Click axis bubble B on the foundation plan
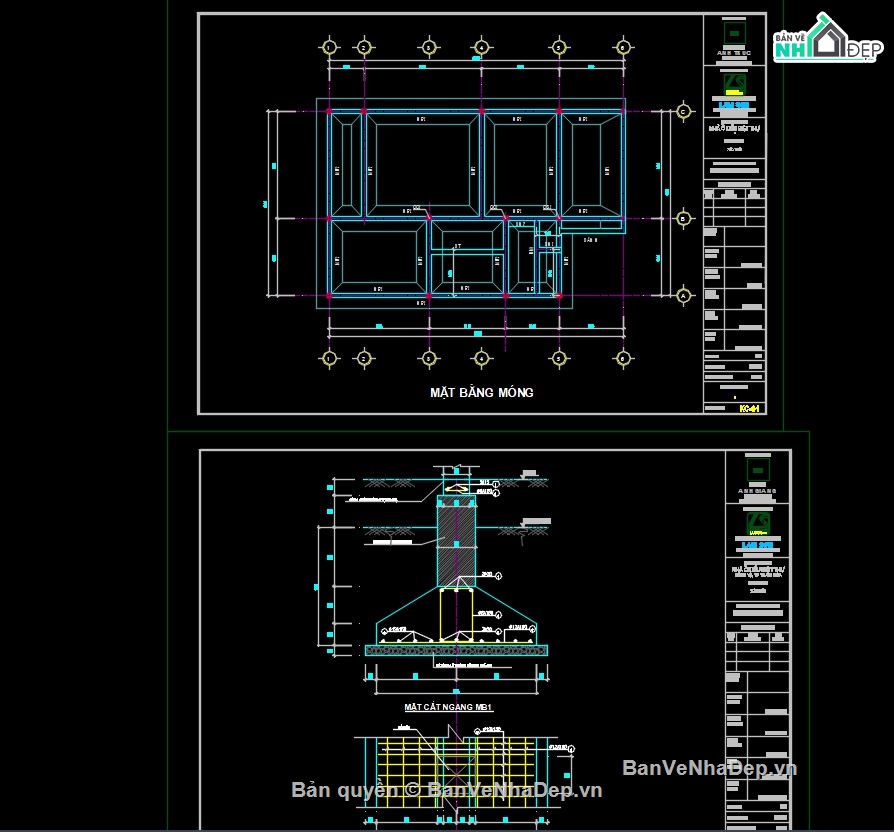The height and width of the screenshot is (832, 894). (x=684, y=218)
